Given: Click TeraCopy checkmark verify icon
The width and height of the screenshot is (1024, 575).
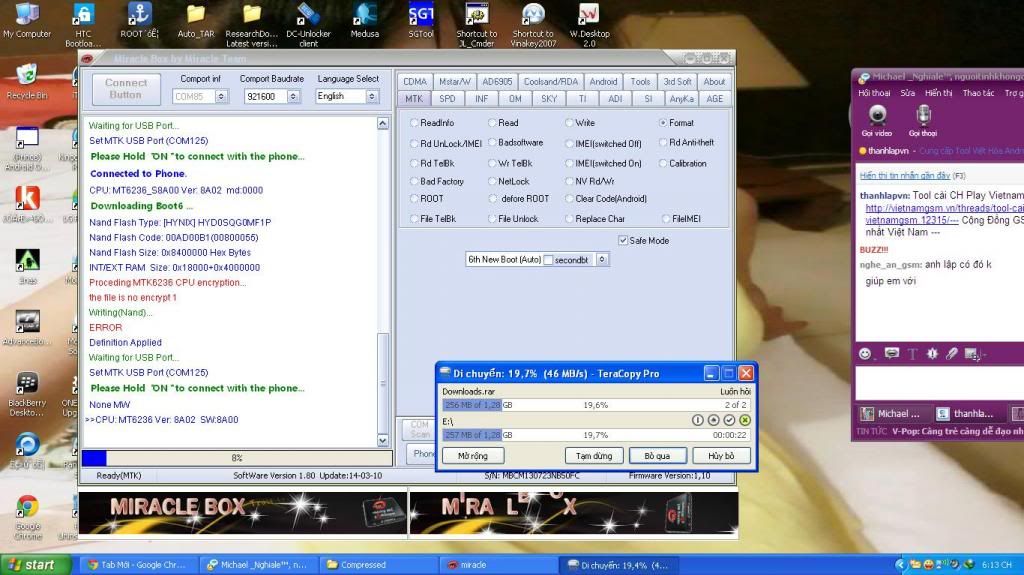Looking at the screenshot, I should (729, 420).
